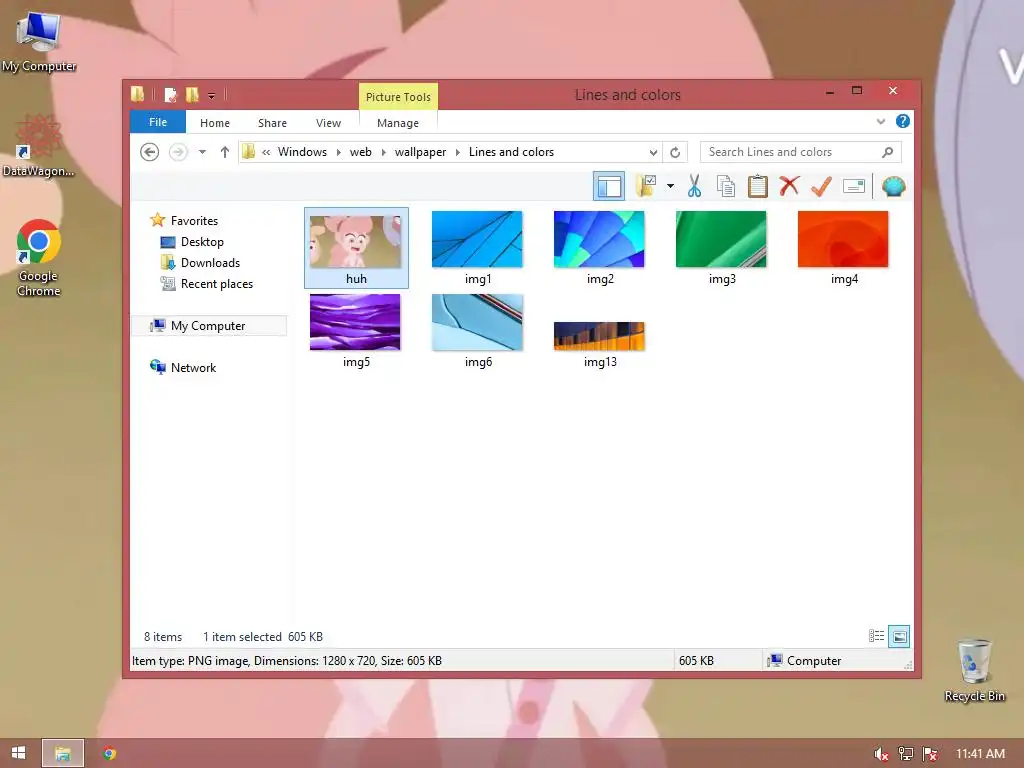Viewport: 1024px width, 768px height.
Task: Click the Classic Shell seashell settings icon
Action: [x=893, y=186]
